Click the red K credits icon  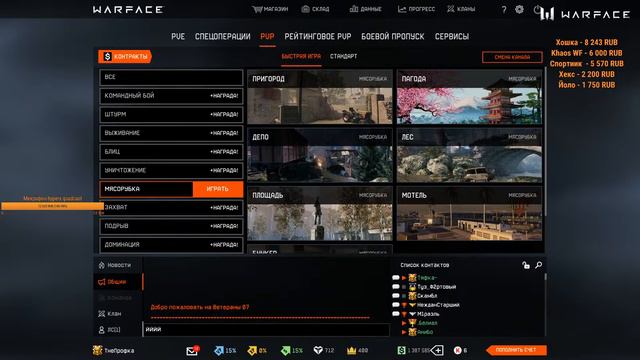pos(458,350)
